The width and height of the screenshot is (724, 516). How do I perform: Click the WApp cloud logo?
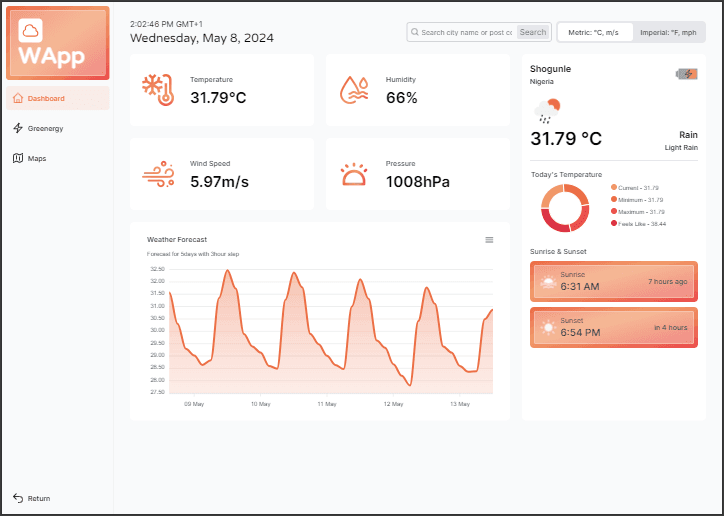point(31,32)
